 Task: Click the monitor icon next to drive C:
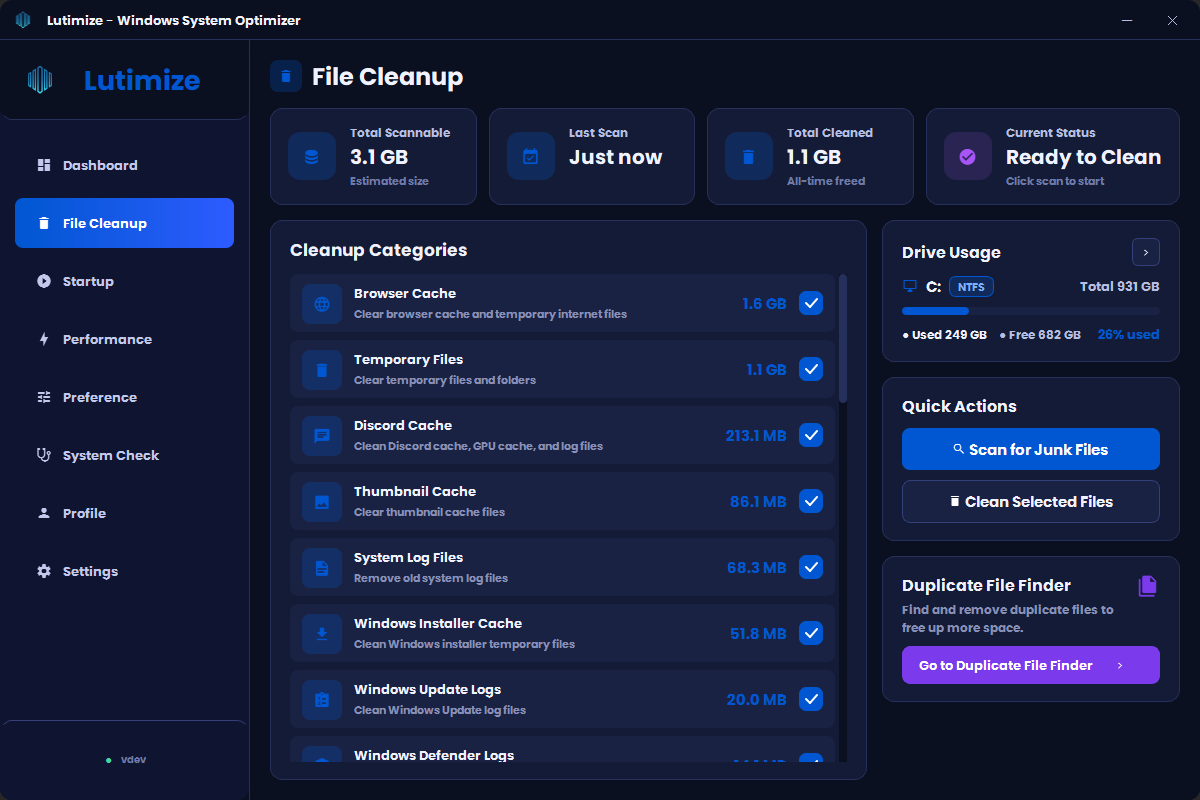click(x=910, y=287)
